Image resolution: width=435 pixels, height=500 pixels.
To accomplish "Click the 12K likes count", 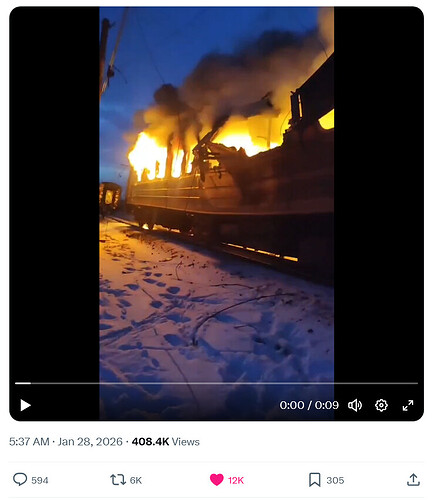I will [x=236, y=480].
